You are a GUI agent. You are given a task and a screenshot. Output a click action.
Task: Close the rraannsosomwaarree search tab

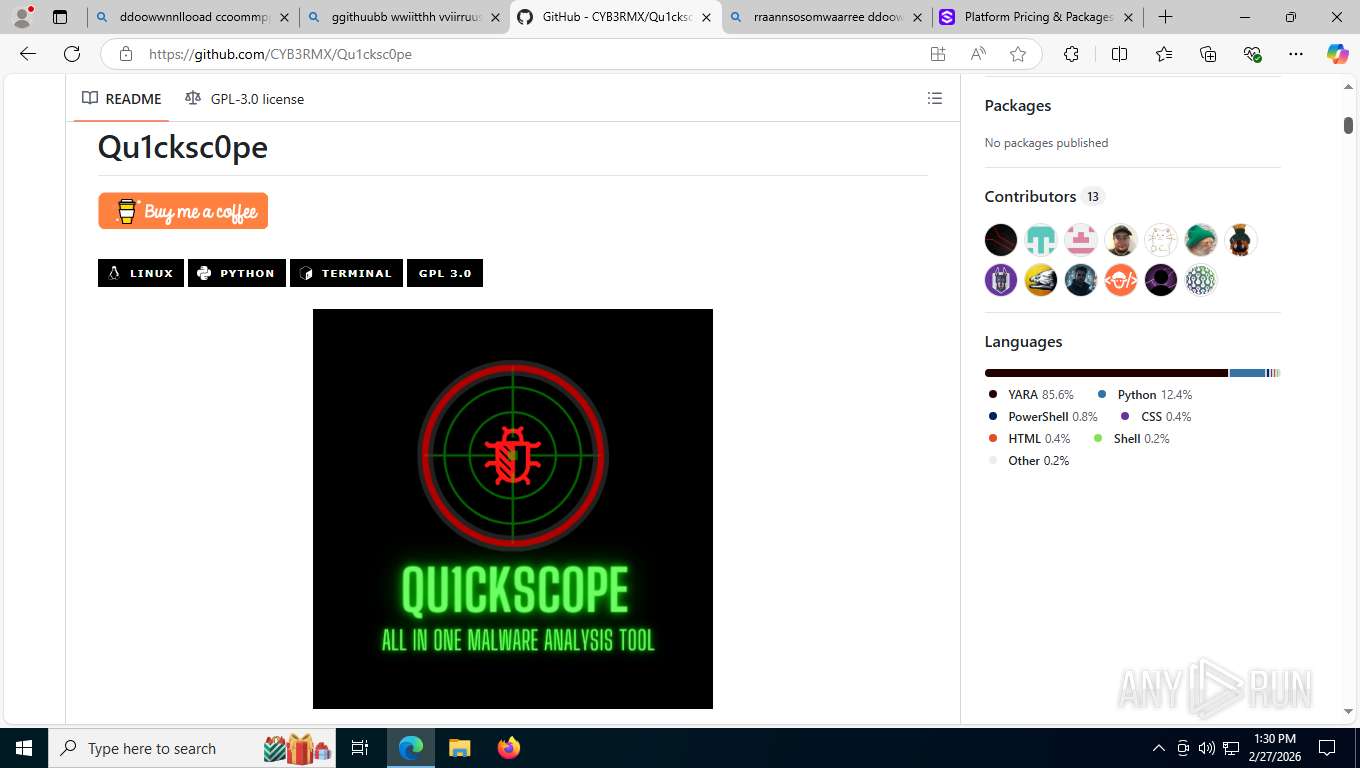click(x=917, y=17)
